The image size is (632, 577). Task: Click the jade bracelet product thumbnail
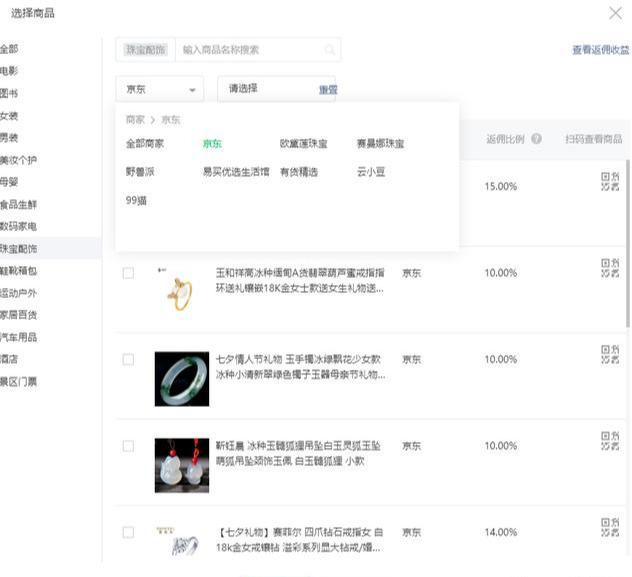coord(181,379)
